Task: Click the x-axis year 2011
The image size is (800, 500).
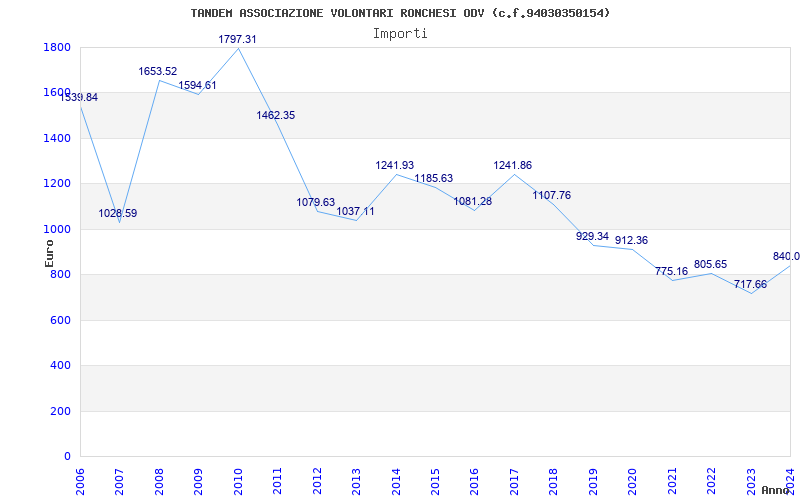Action: click(x=277, y=482)
